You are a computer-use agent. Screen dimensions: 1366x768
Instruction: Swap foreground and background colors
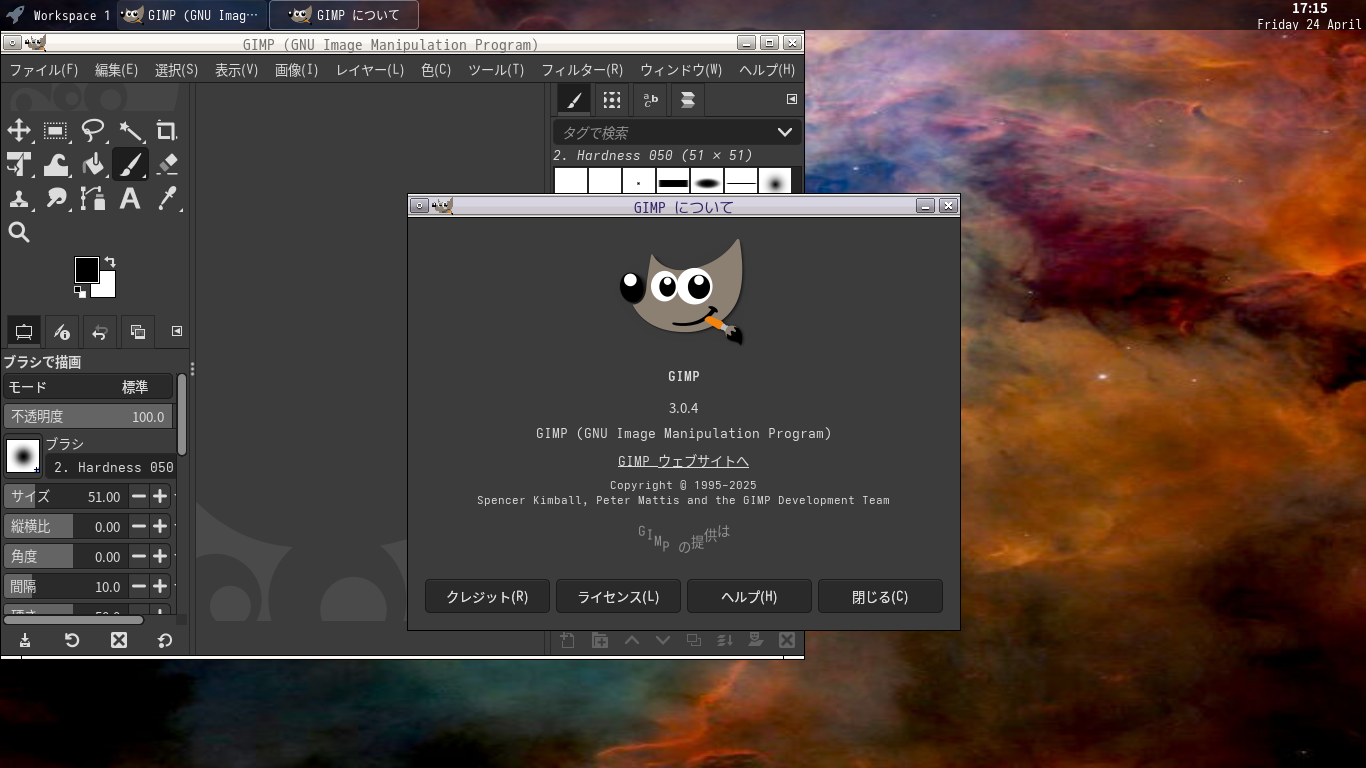click(x=110, y=262)
